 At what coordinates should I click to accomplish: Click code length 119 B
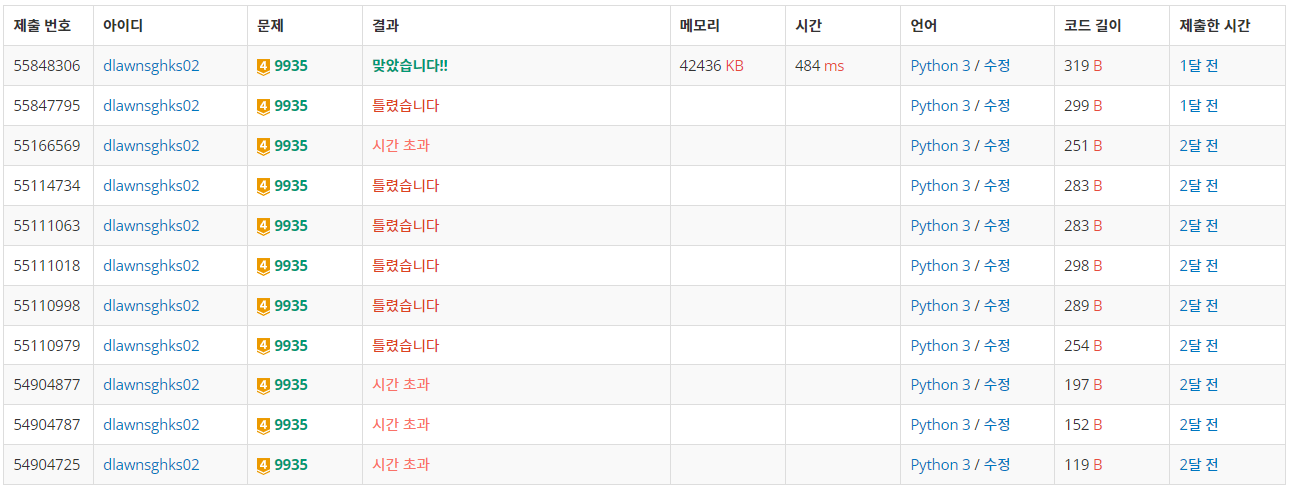(1083, 465)
